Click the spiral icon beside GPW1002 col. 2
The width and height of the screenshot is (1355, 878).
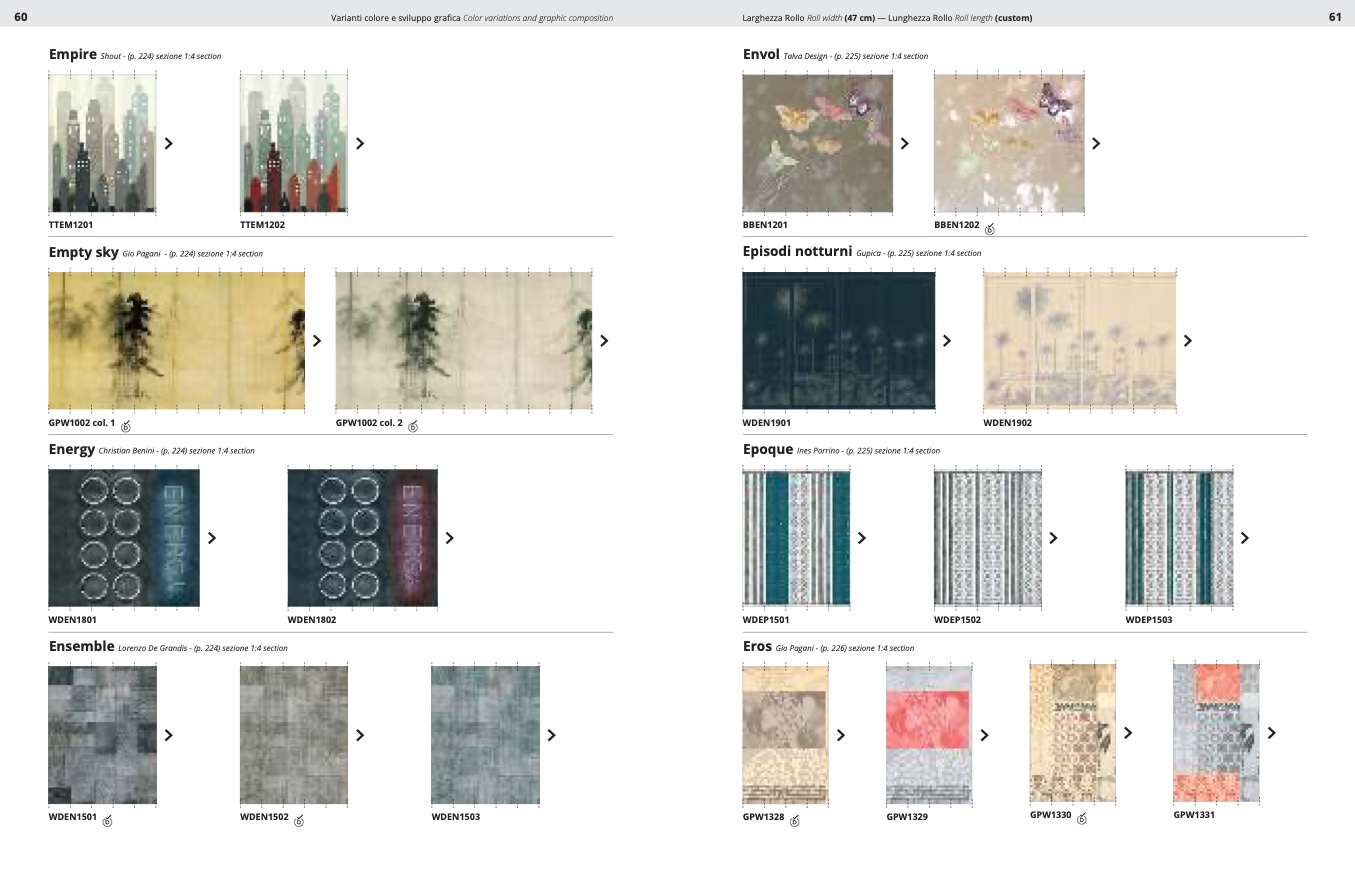pos(413,427)
